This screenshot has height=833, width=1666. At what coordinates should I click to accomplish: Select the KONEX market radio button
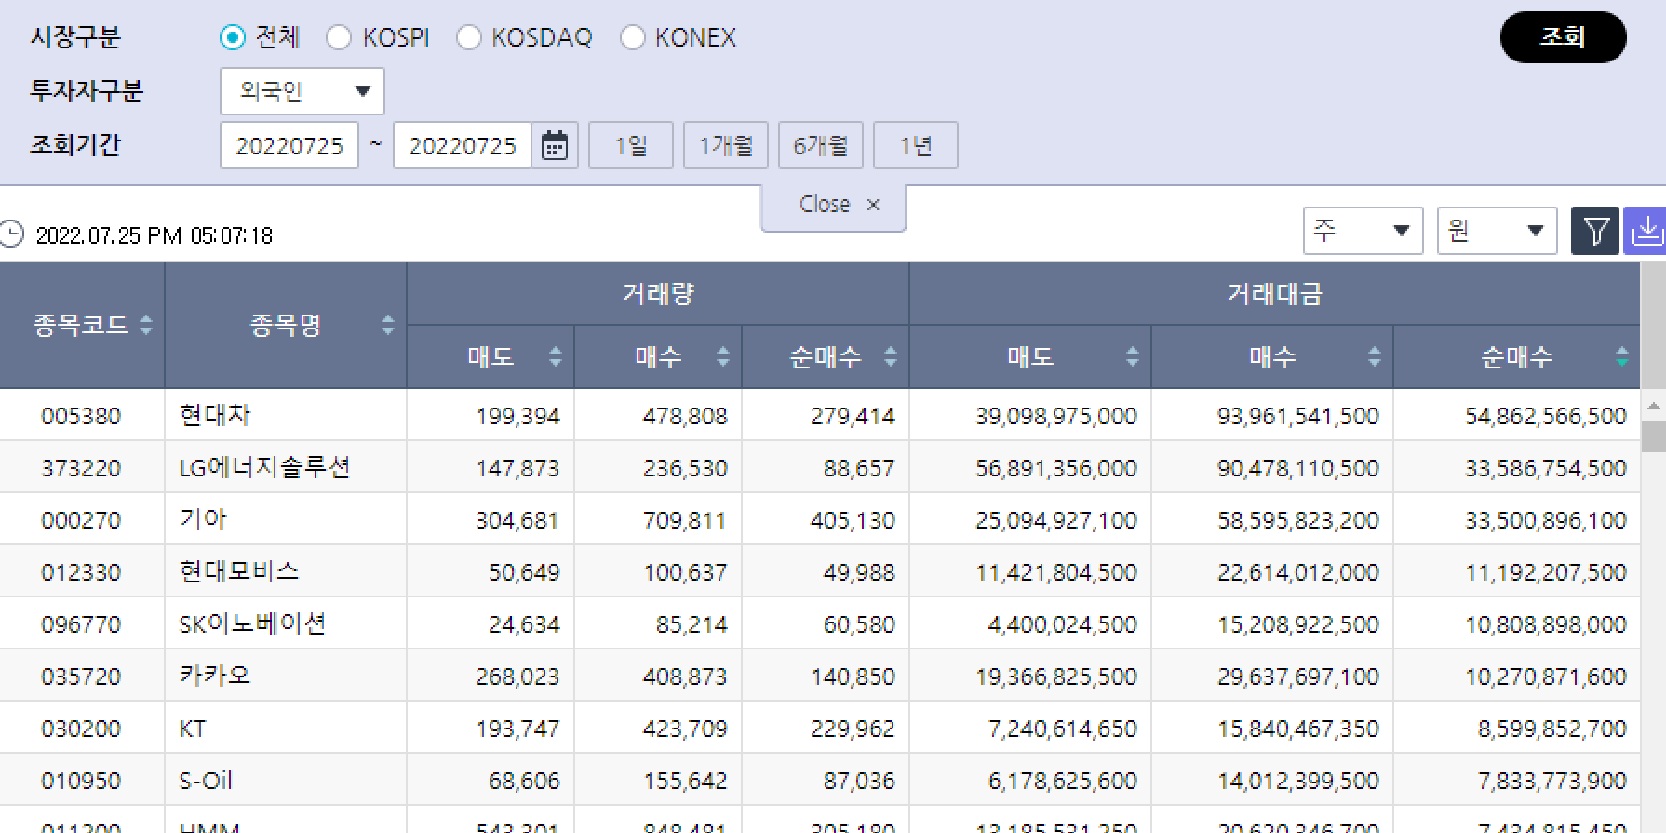(x=633, y=38)
